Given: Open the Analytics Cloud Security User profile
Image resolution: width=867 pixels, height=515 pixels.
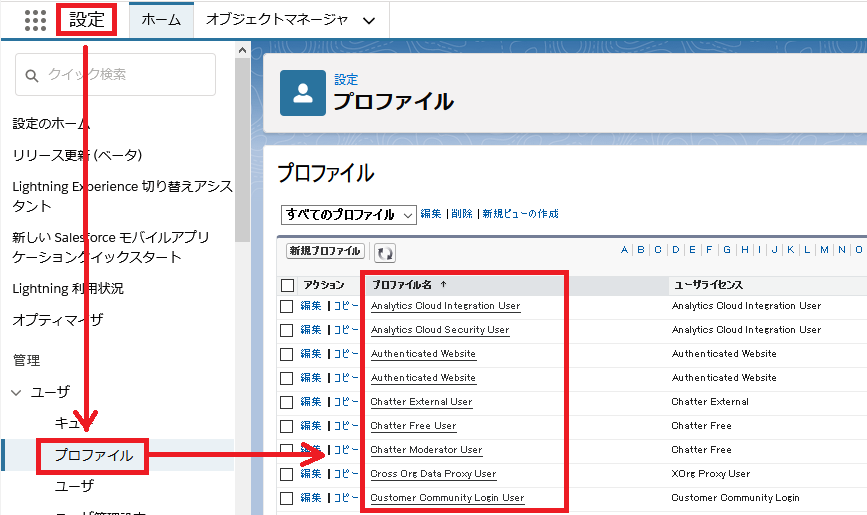Looking at the screenshot, I should [440, 330].
